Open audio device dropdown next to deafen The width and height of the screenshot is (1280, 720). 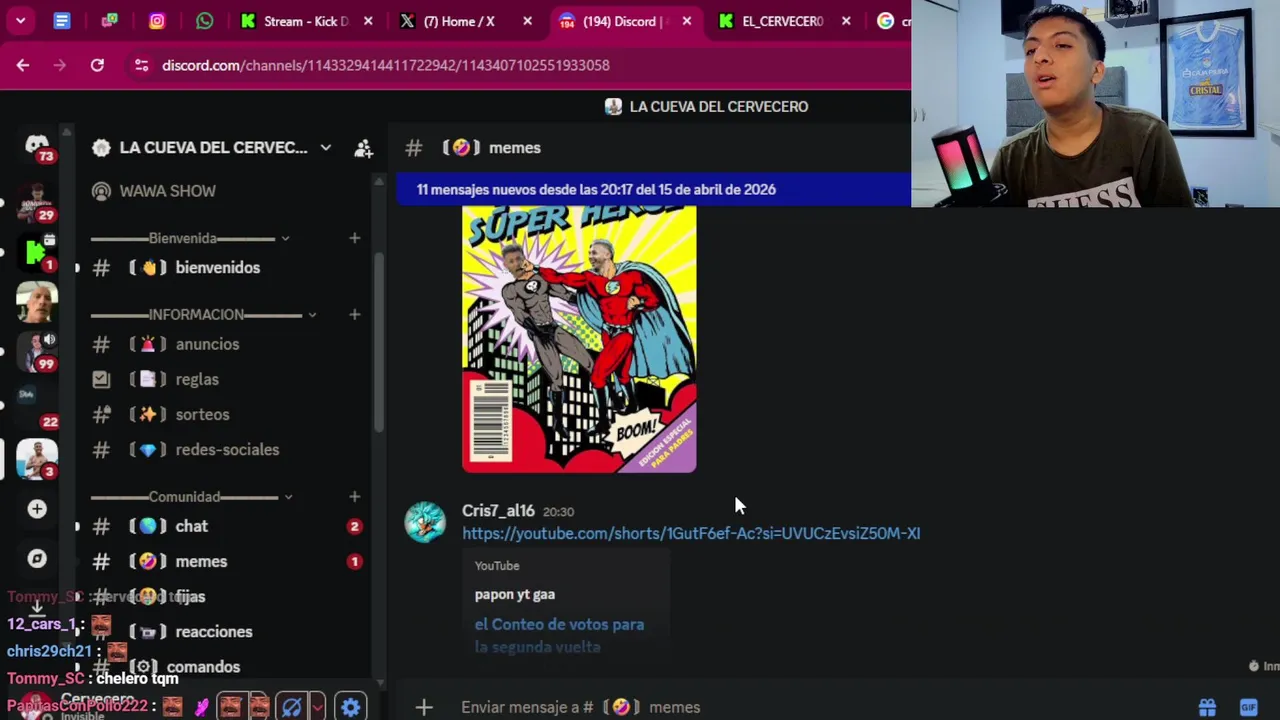point(317,707)
